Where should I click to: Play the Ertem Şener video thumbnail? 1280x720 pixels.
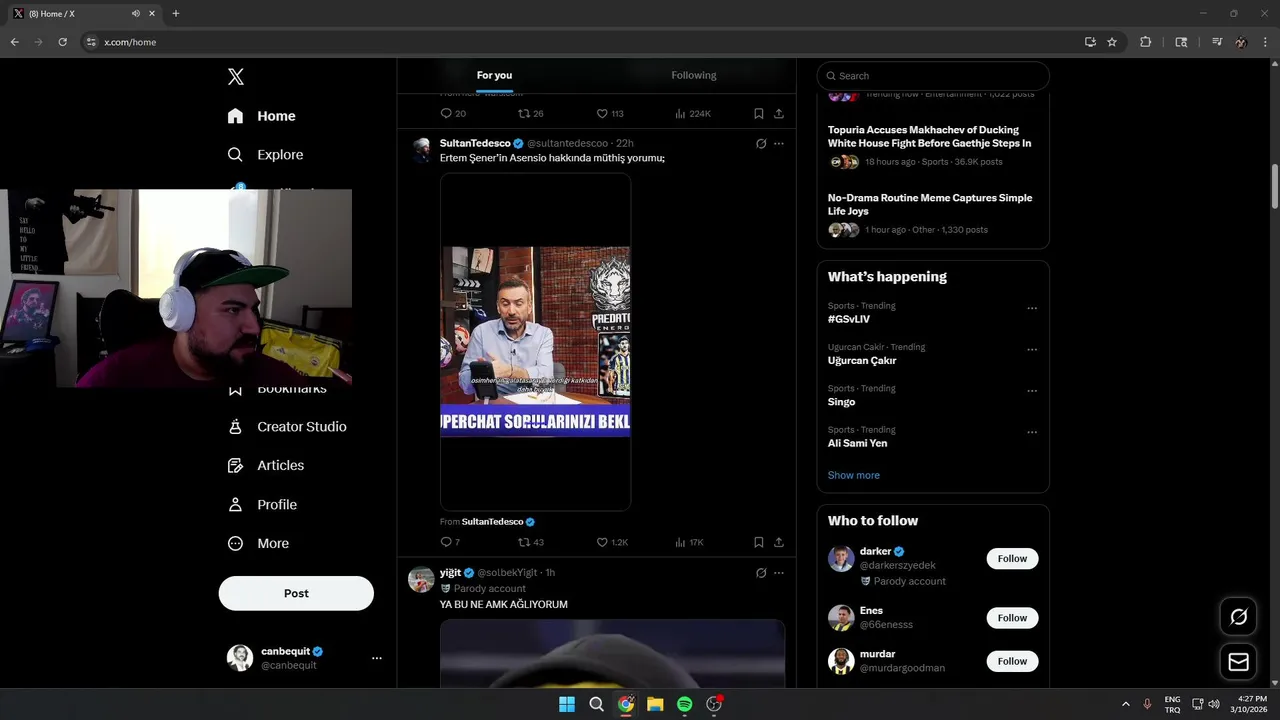point(536,342)
